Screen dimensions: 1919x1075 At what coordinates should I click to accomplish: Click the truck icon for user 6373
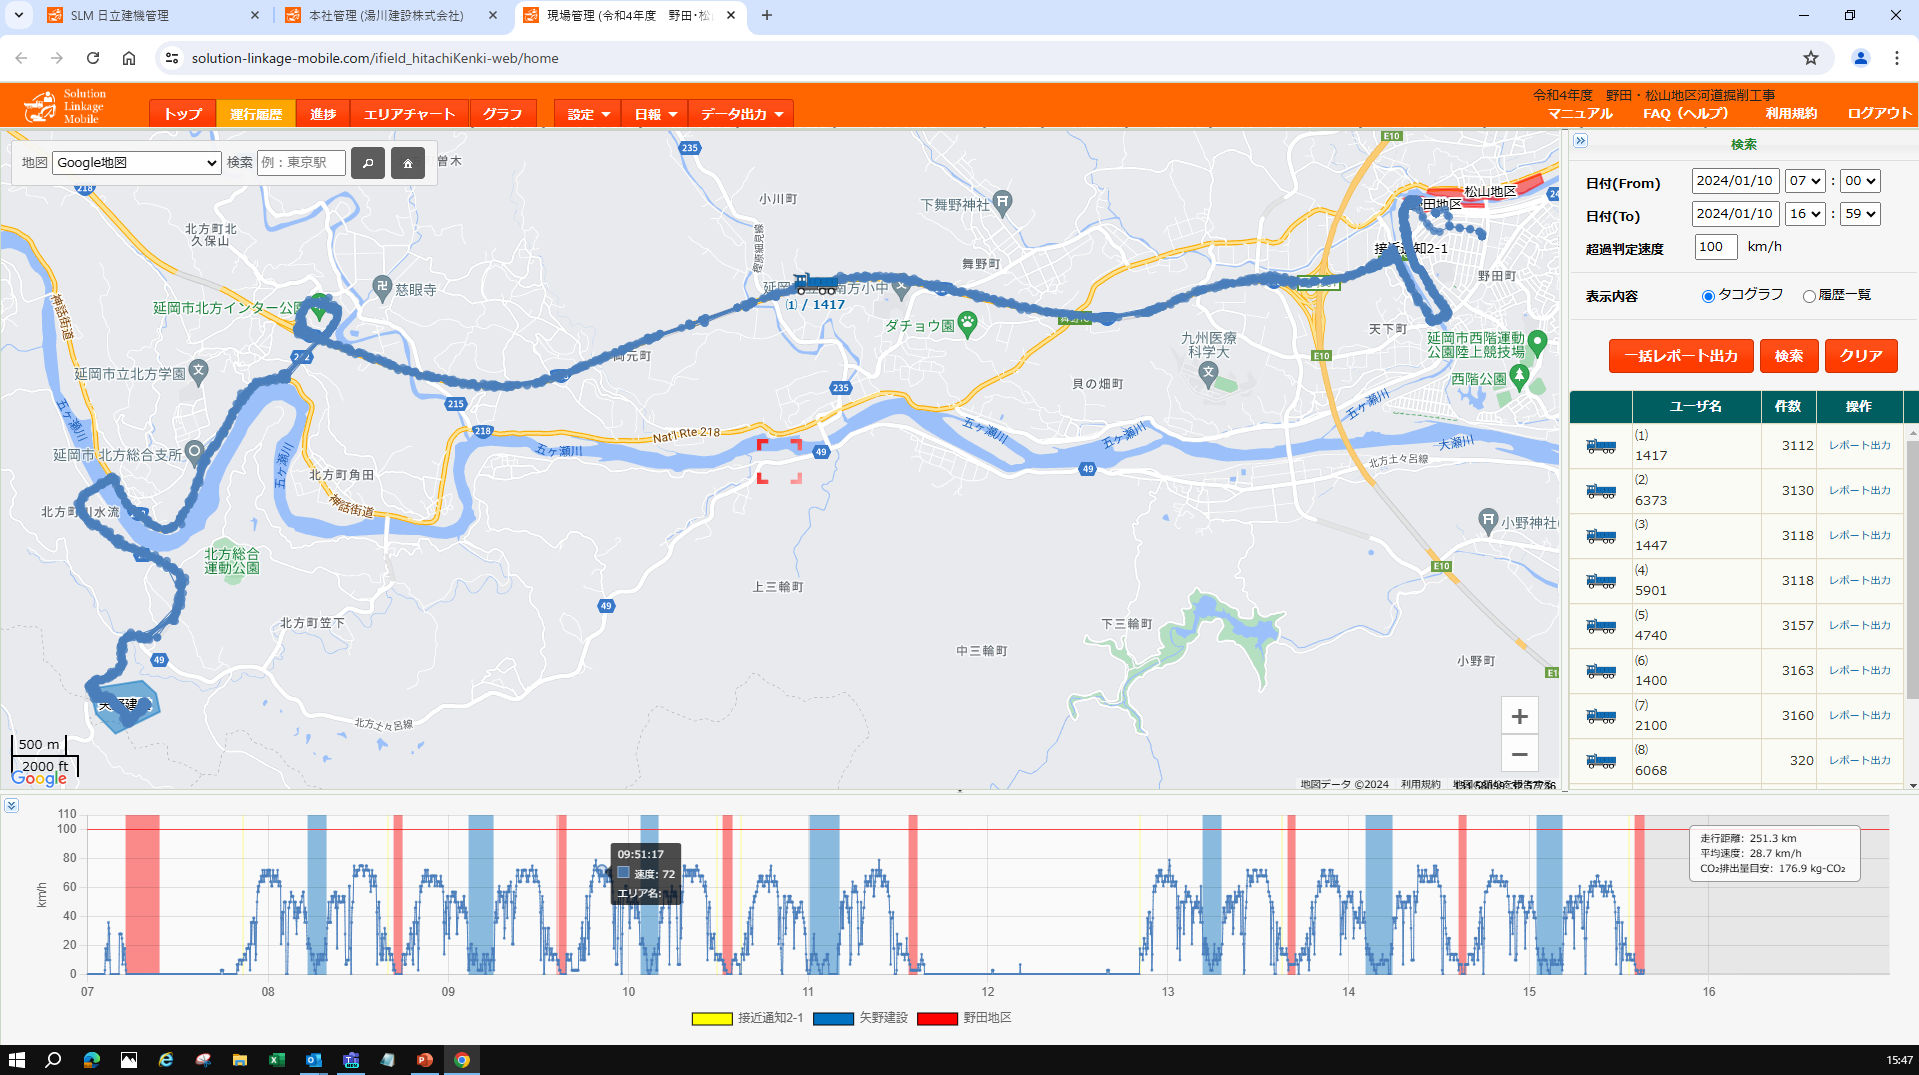(x=1600, y=491)
